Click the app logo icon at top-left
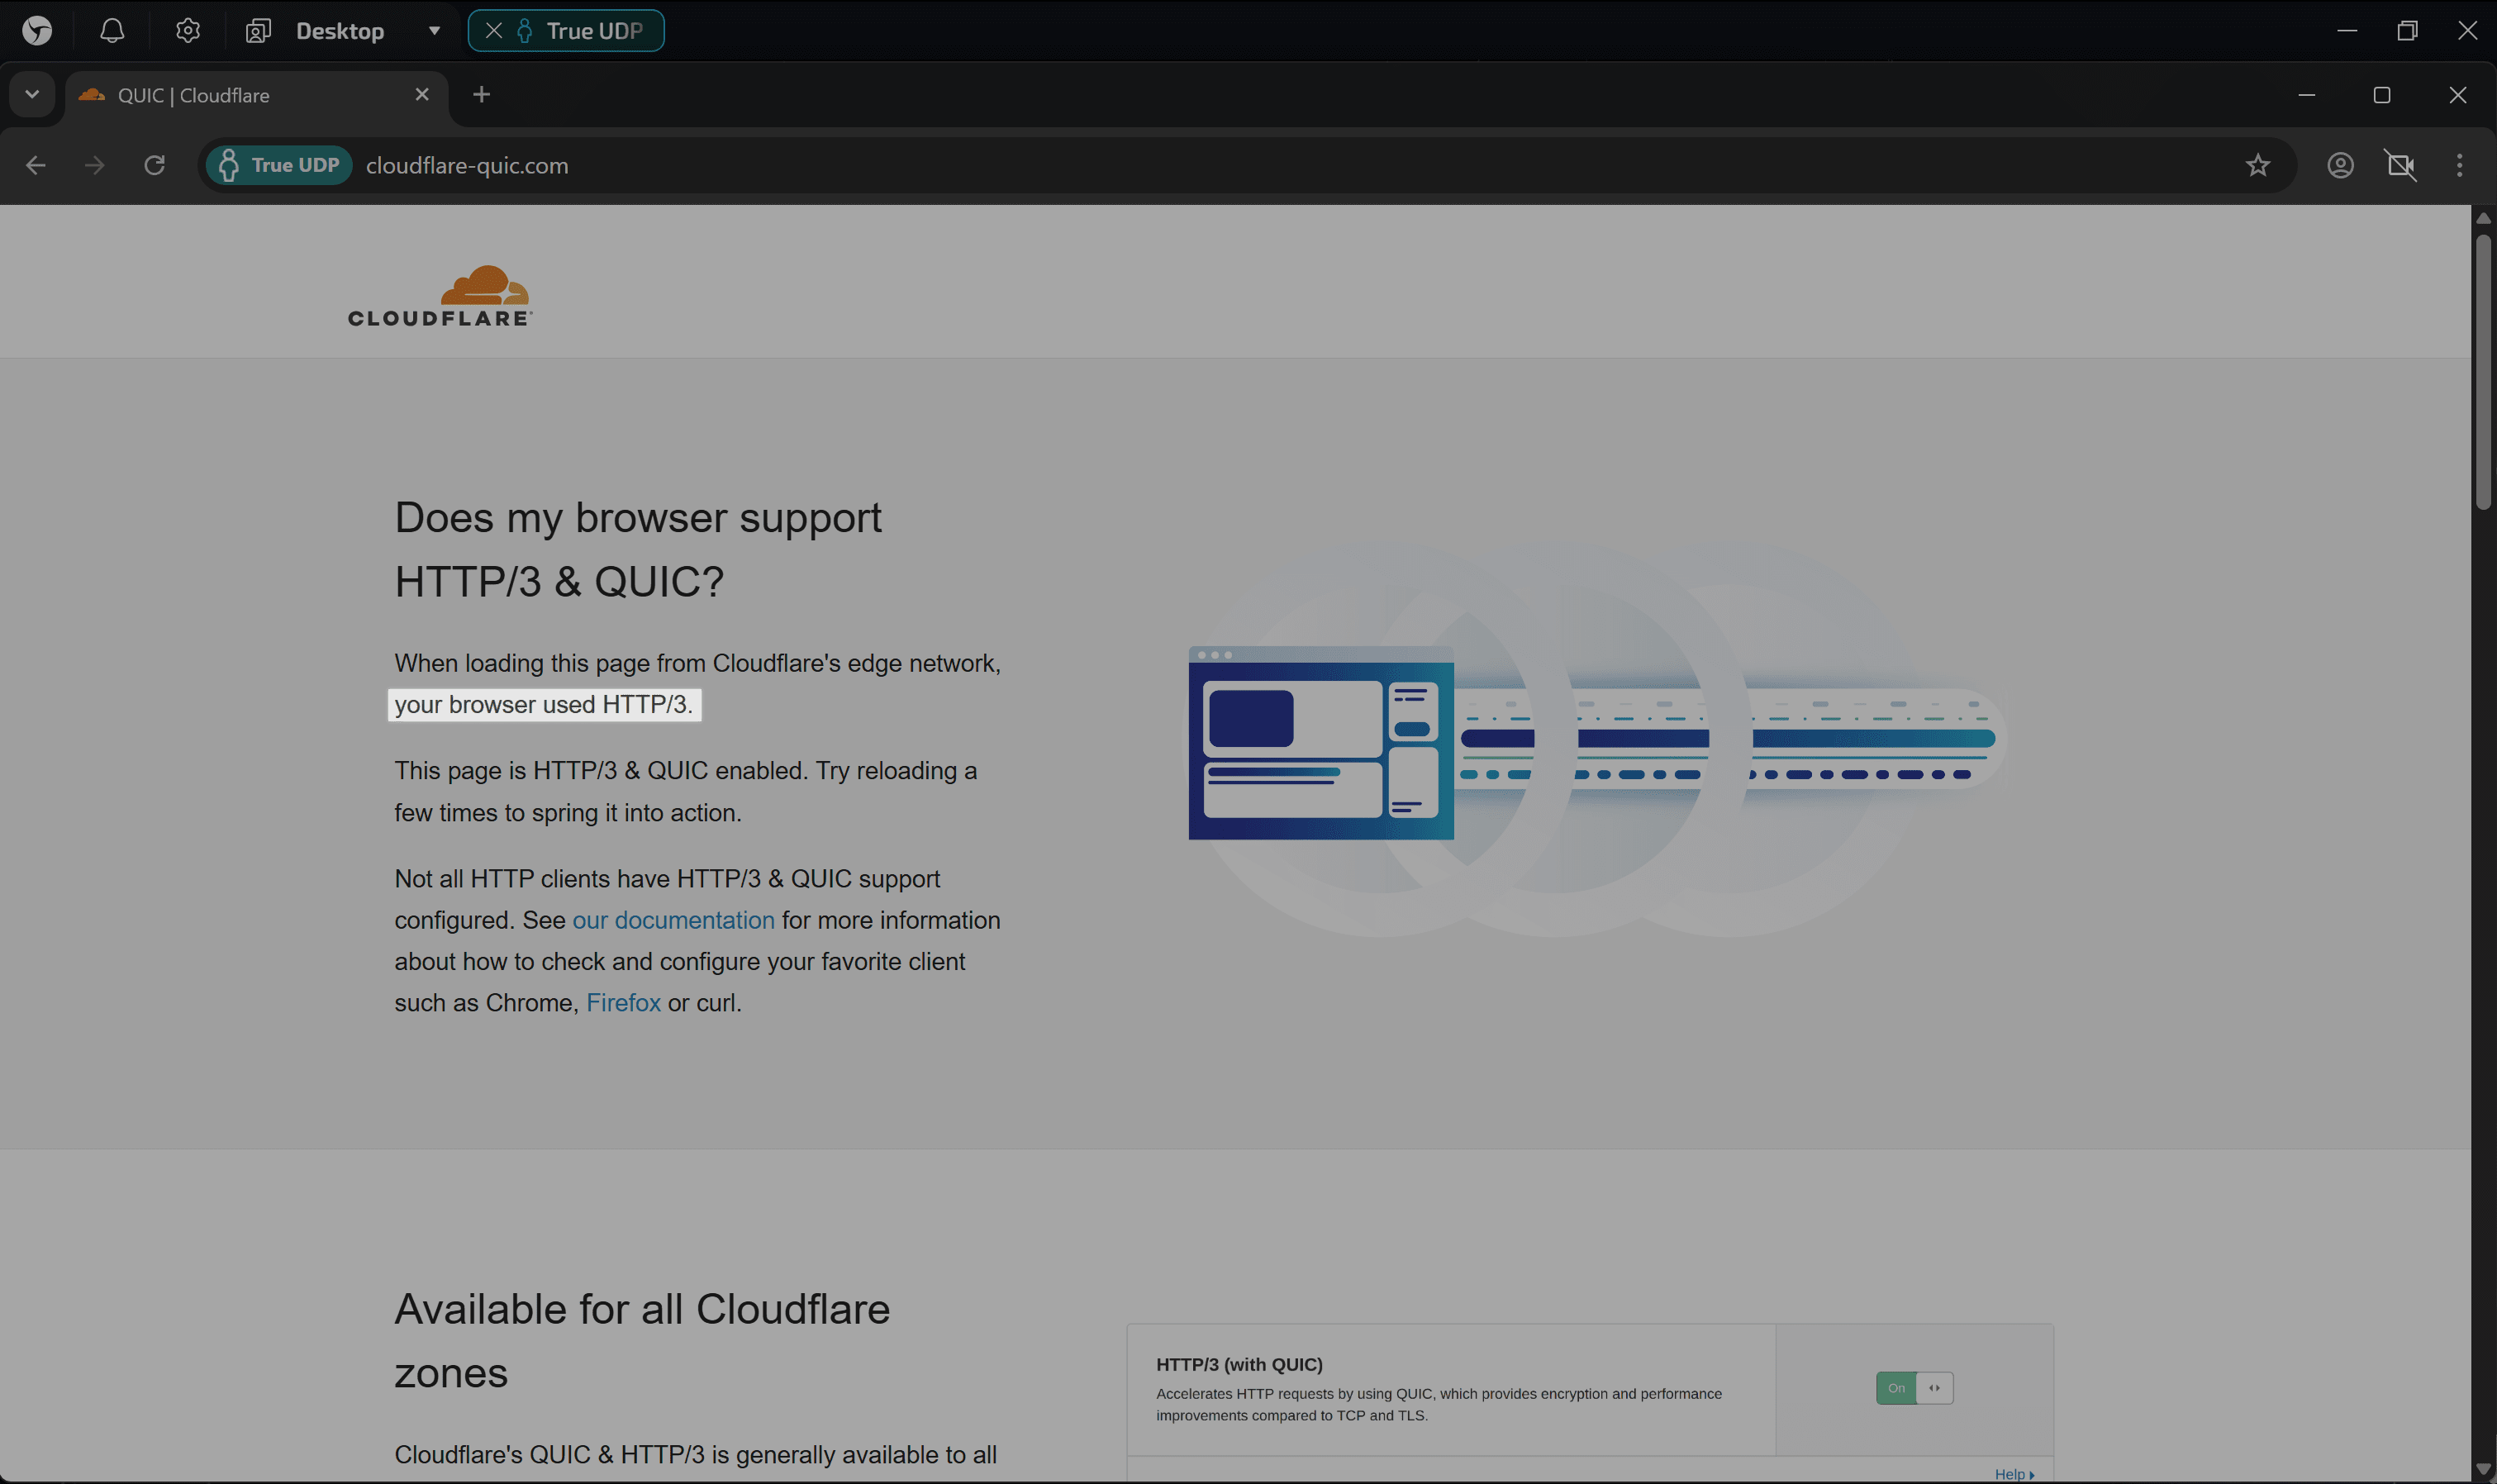This screenshot has height=1484, width=2497. 37,31
